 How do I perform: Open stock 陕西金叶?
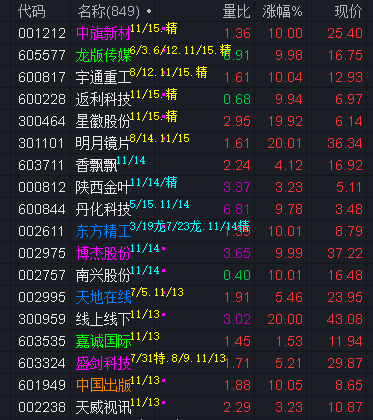pos(103,187)
